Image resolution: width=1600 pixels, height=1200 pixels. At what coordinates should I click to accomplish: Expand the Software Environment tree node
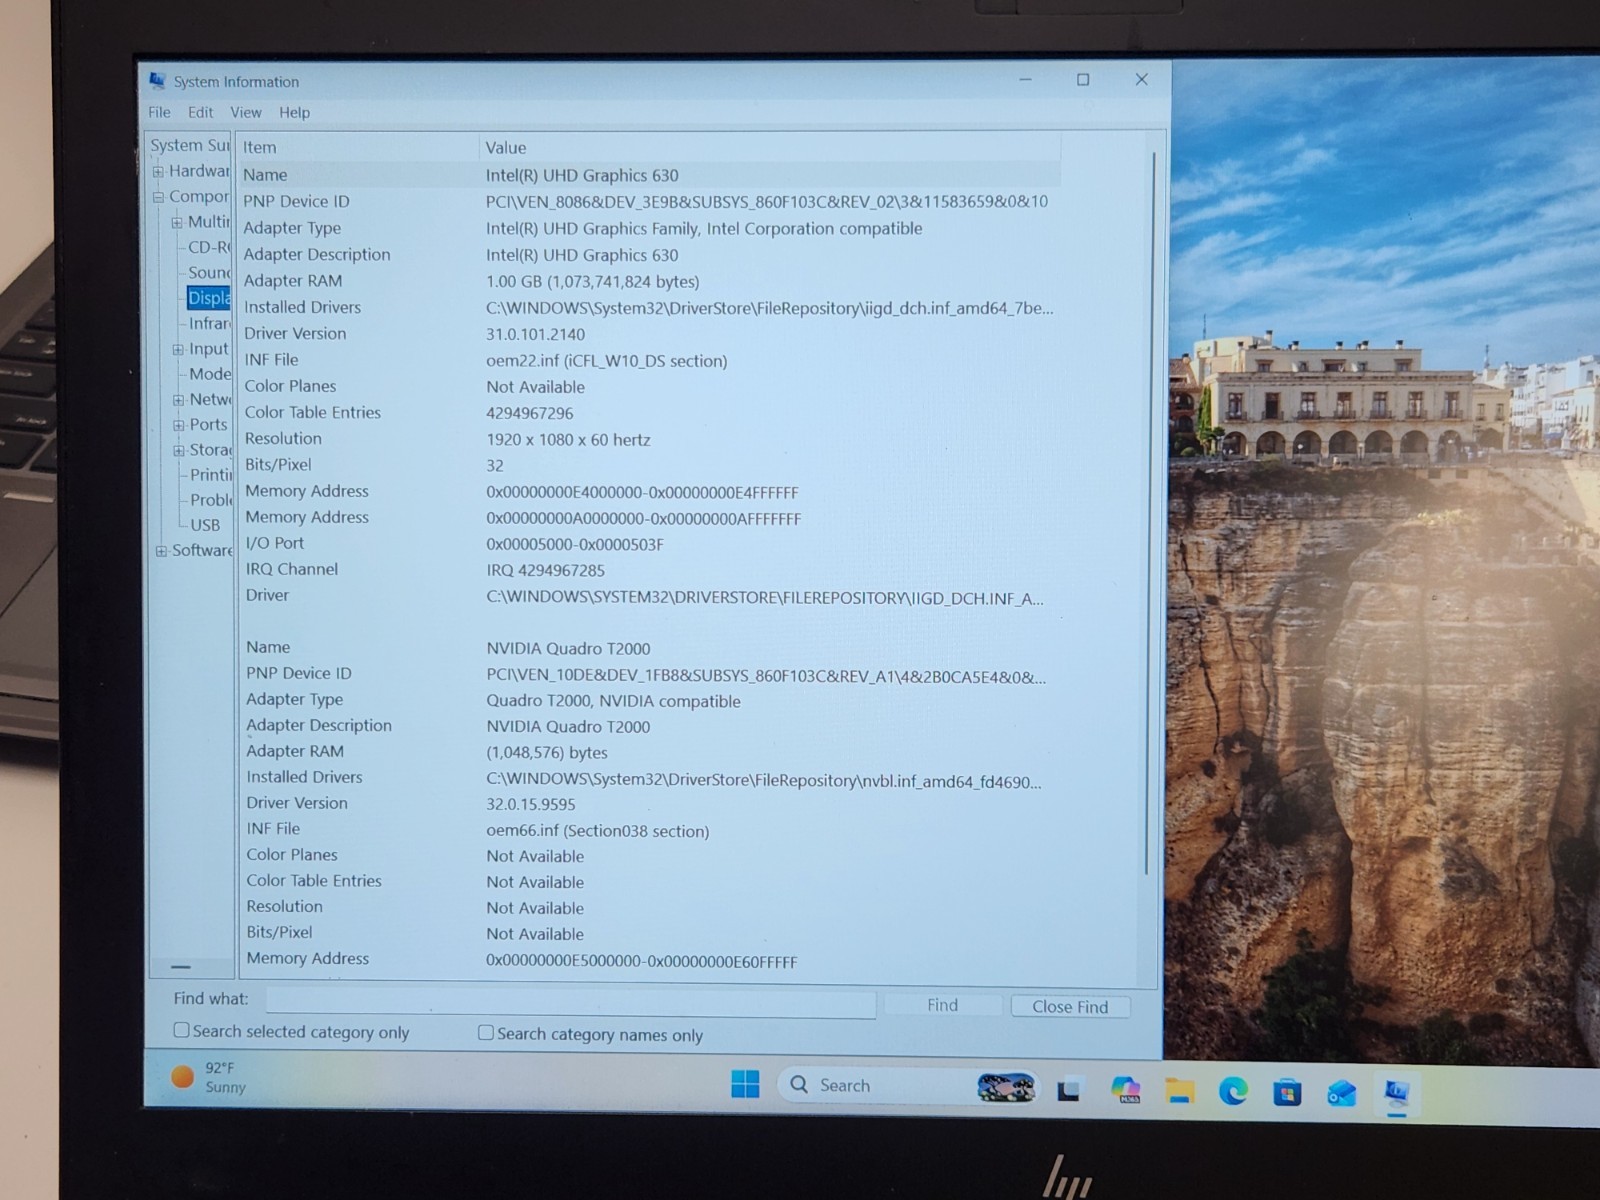[x=161, y=551]
